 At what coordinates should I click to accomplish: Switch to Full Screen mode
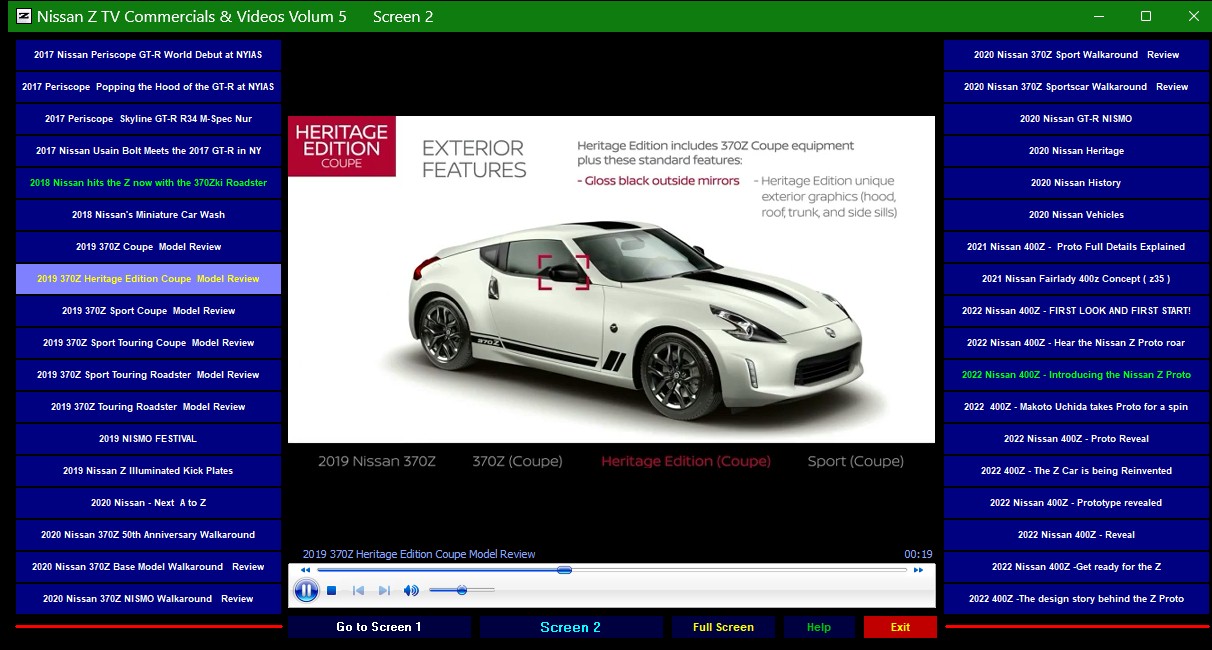coord(723,627)
